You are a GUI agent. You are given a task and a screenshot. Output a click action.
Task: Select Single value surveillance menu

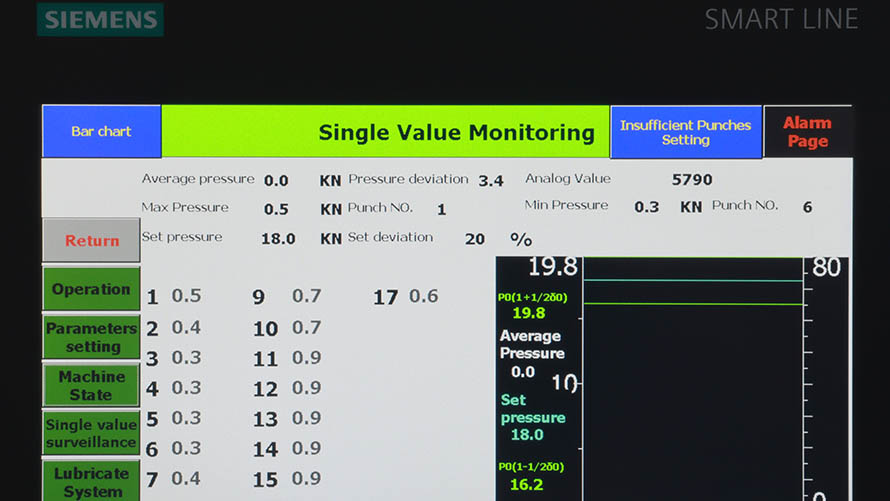point(91,433)
